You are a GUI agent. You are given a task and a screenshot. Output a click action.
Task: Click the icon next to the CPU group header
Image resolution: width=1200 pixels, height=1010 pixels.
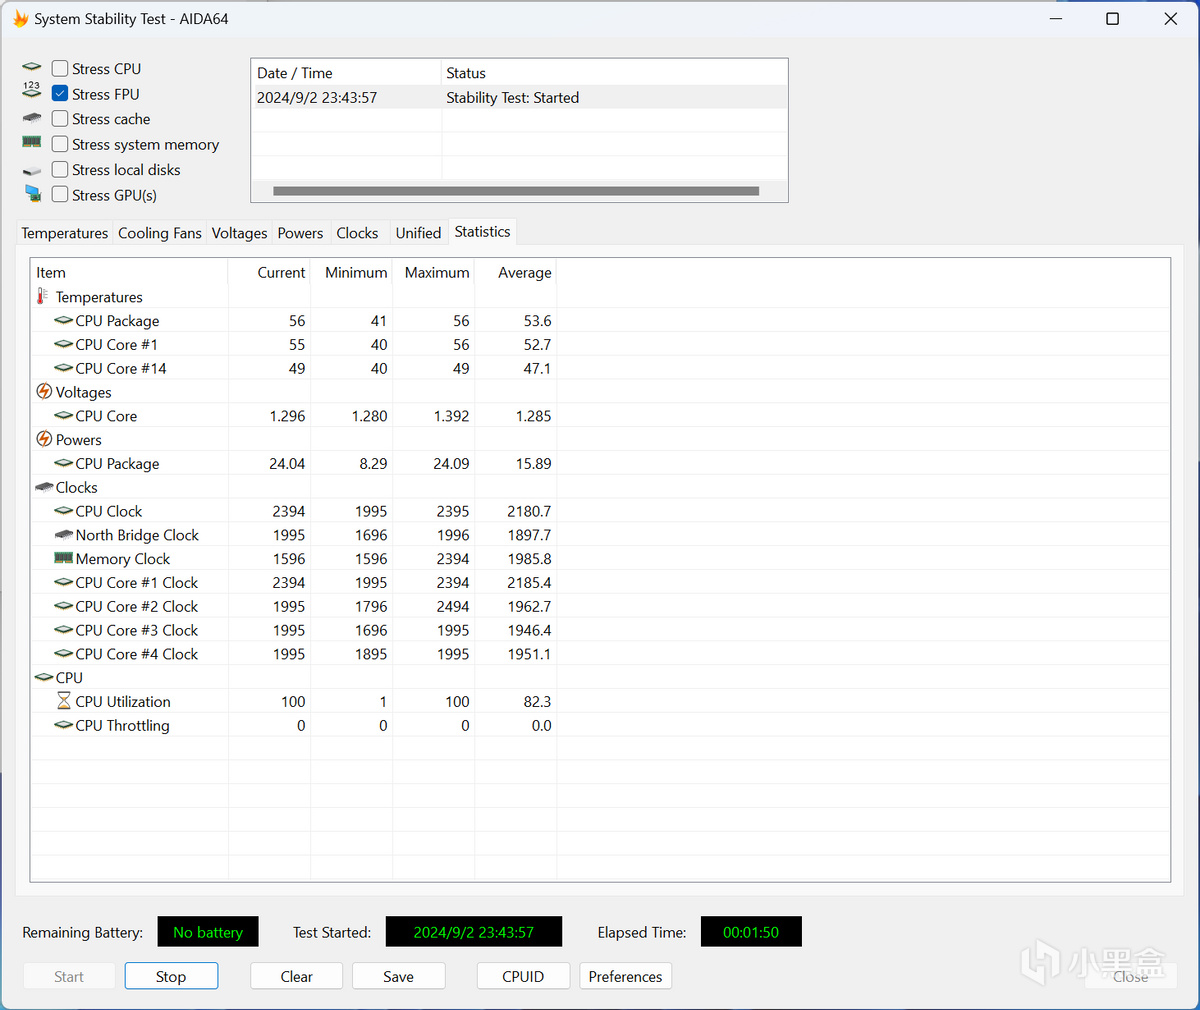tap(44, 677)
